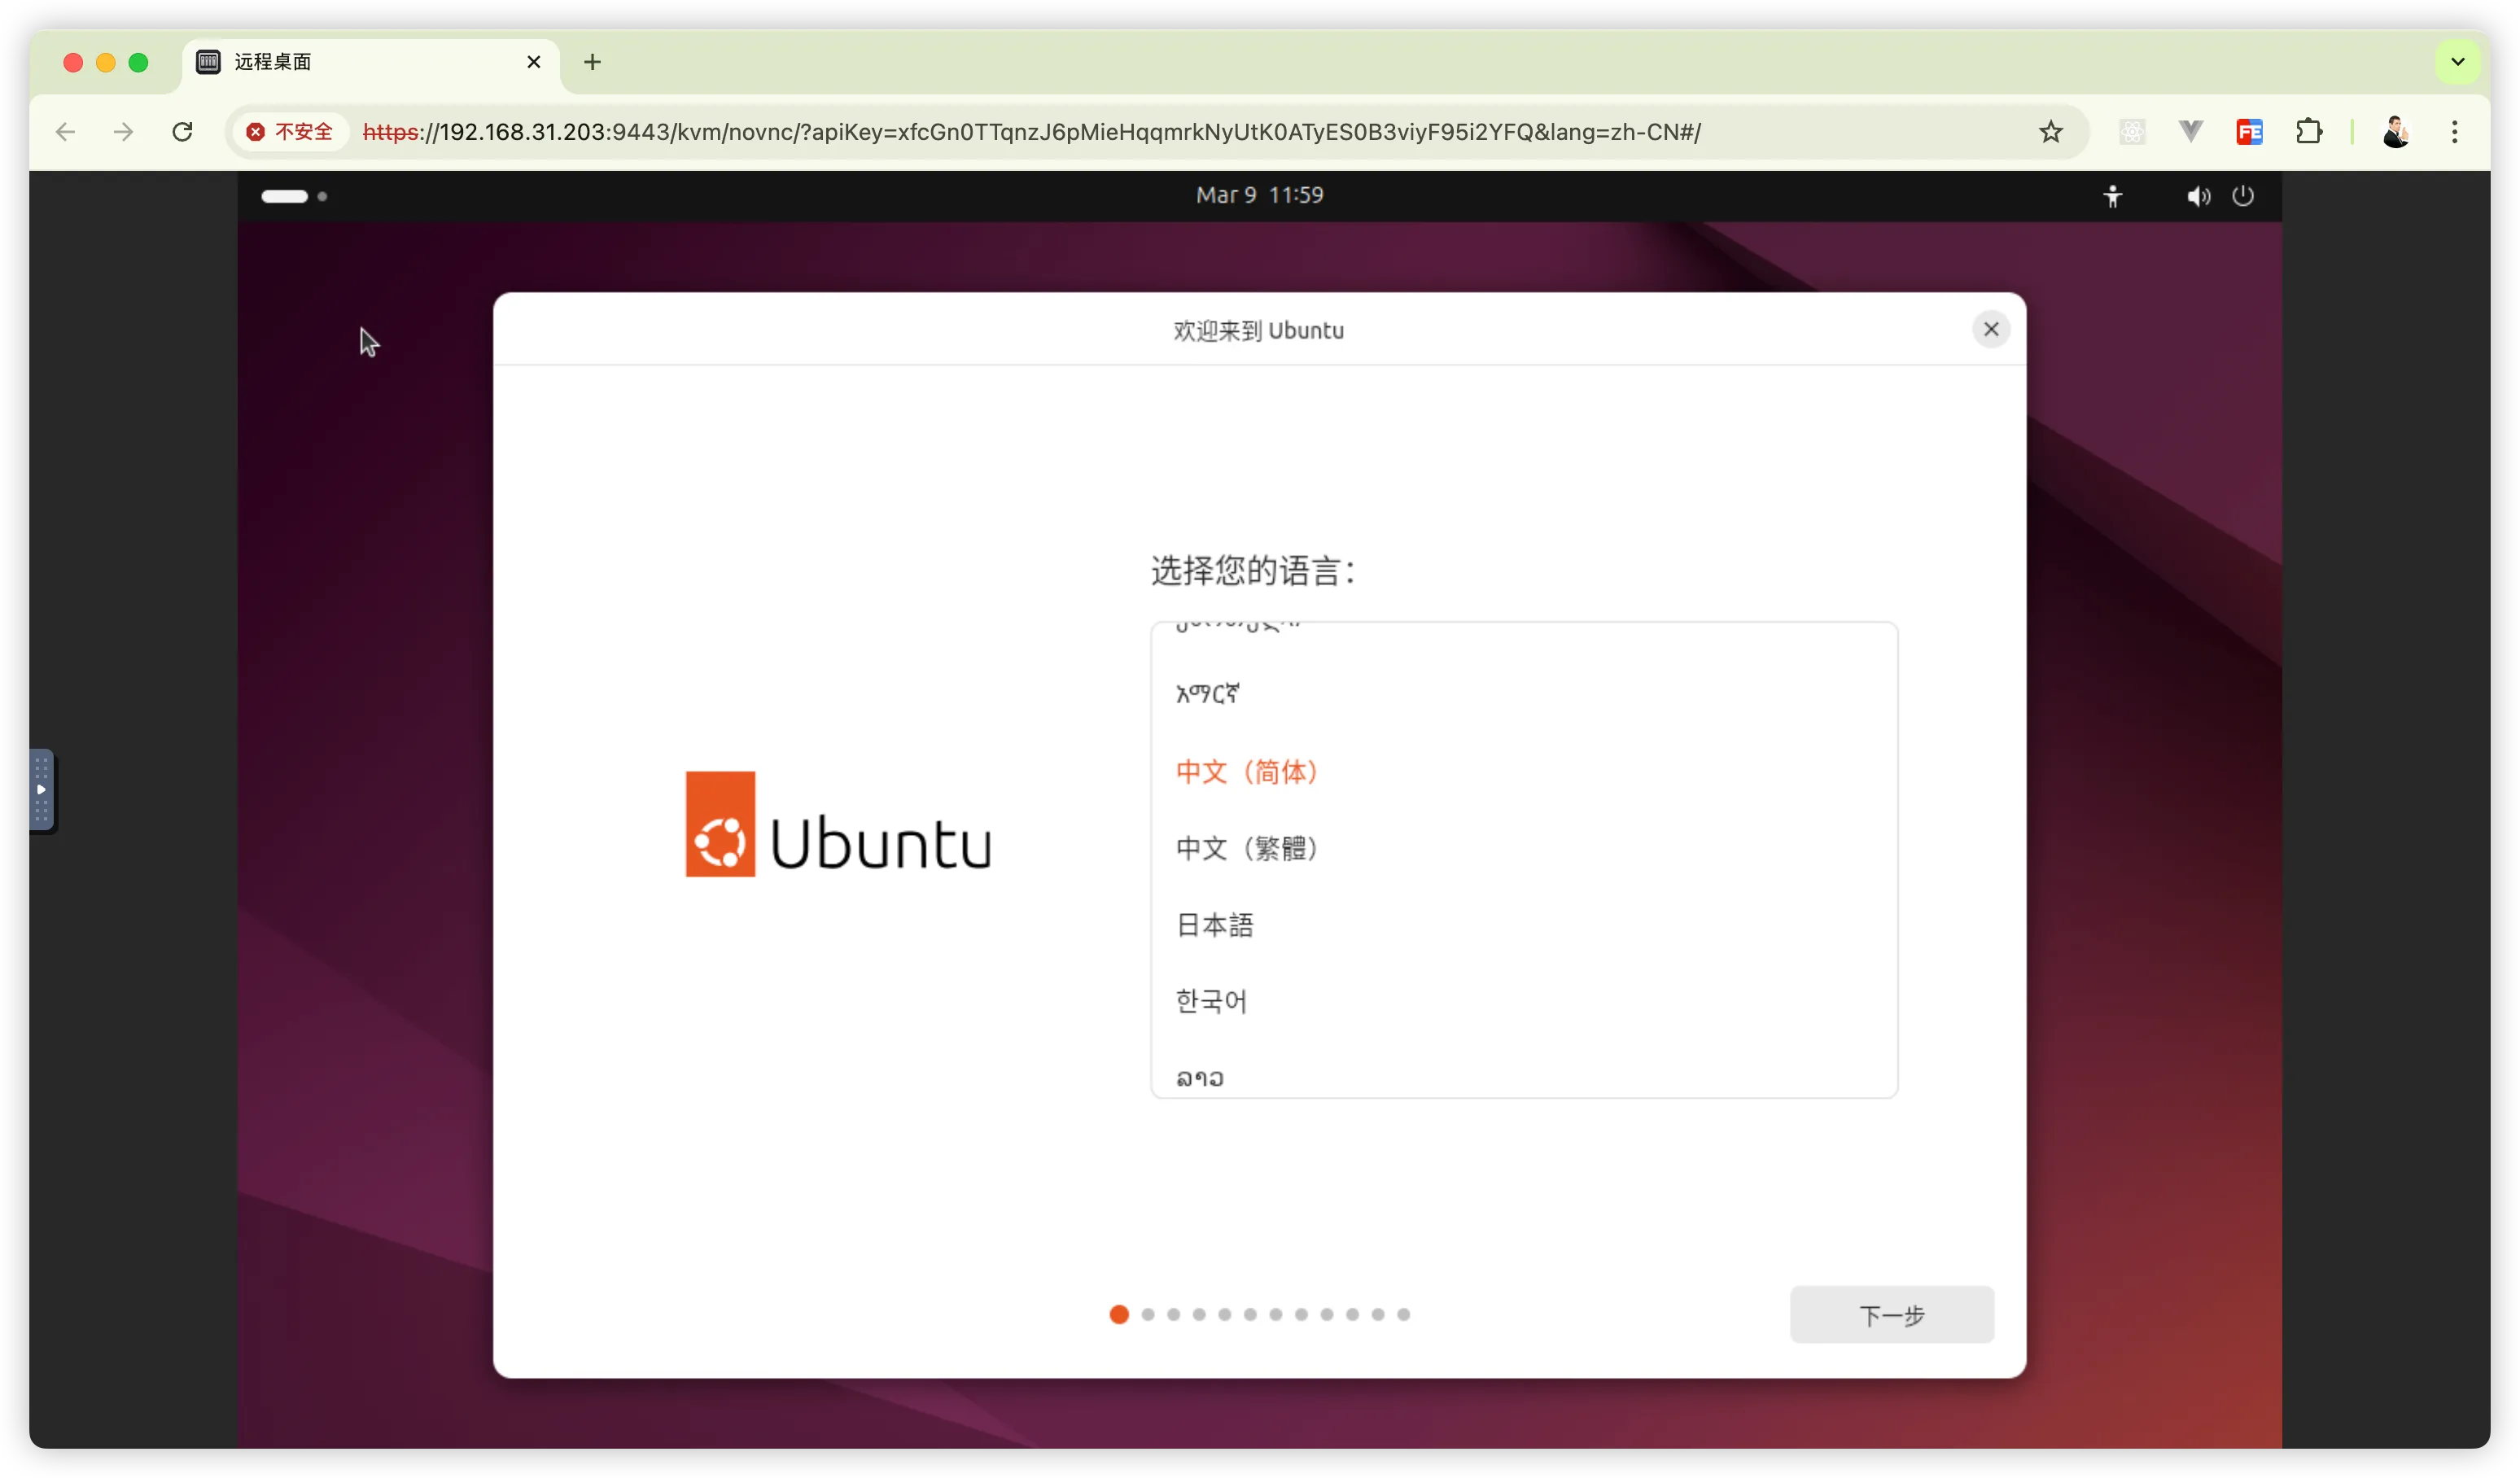
Task: Open the power menu in Ubuntu top bar
Action: 2243,196
